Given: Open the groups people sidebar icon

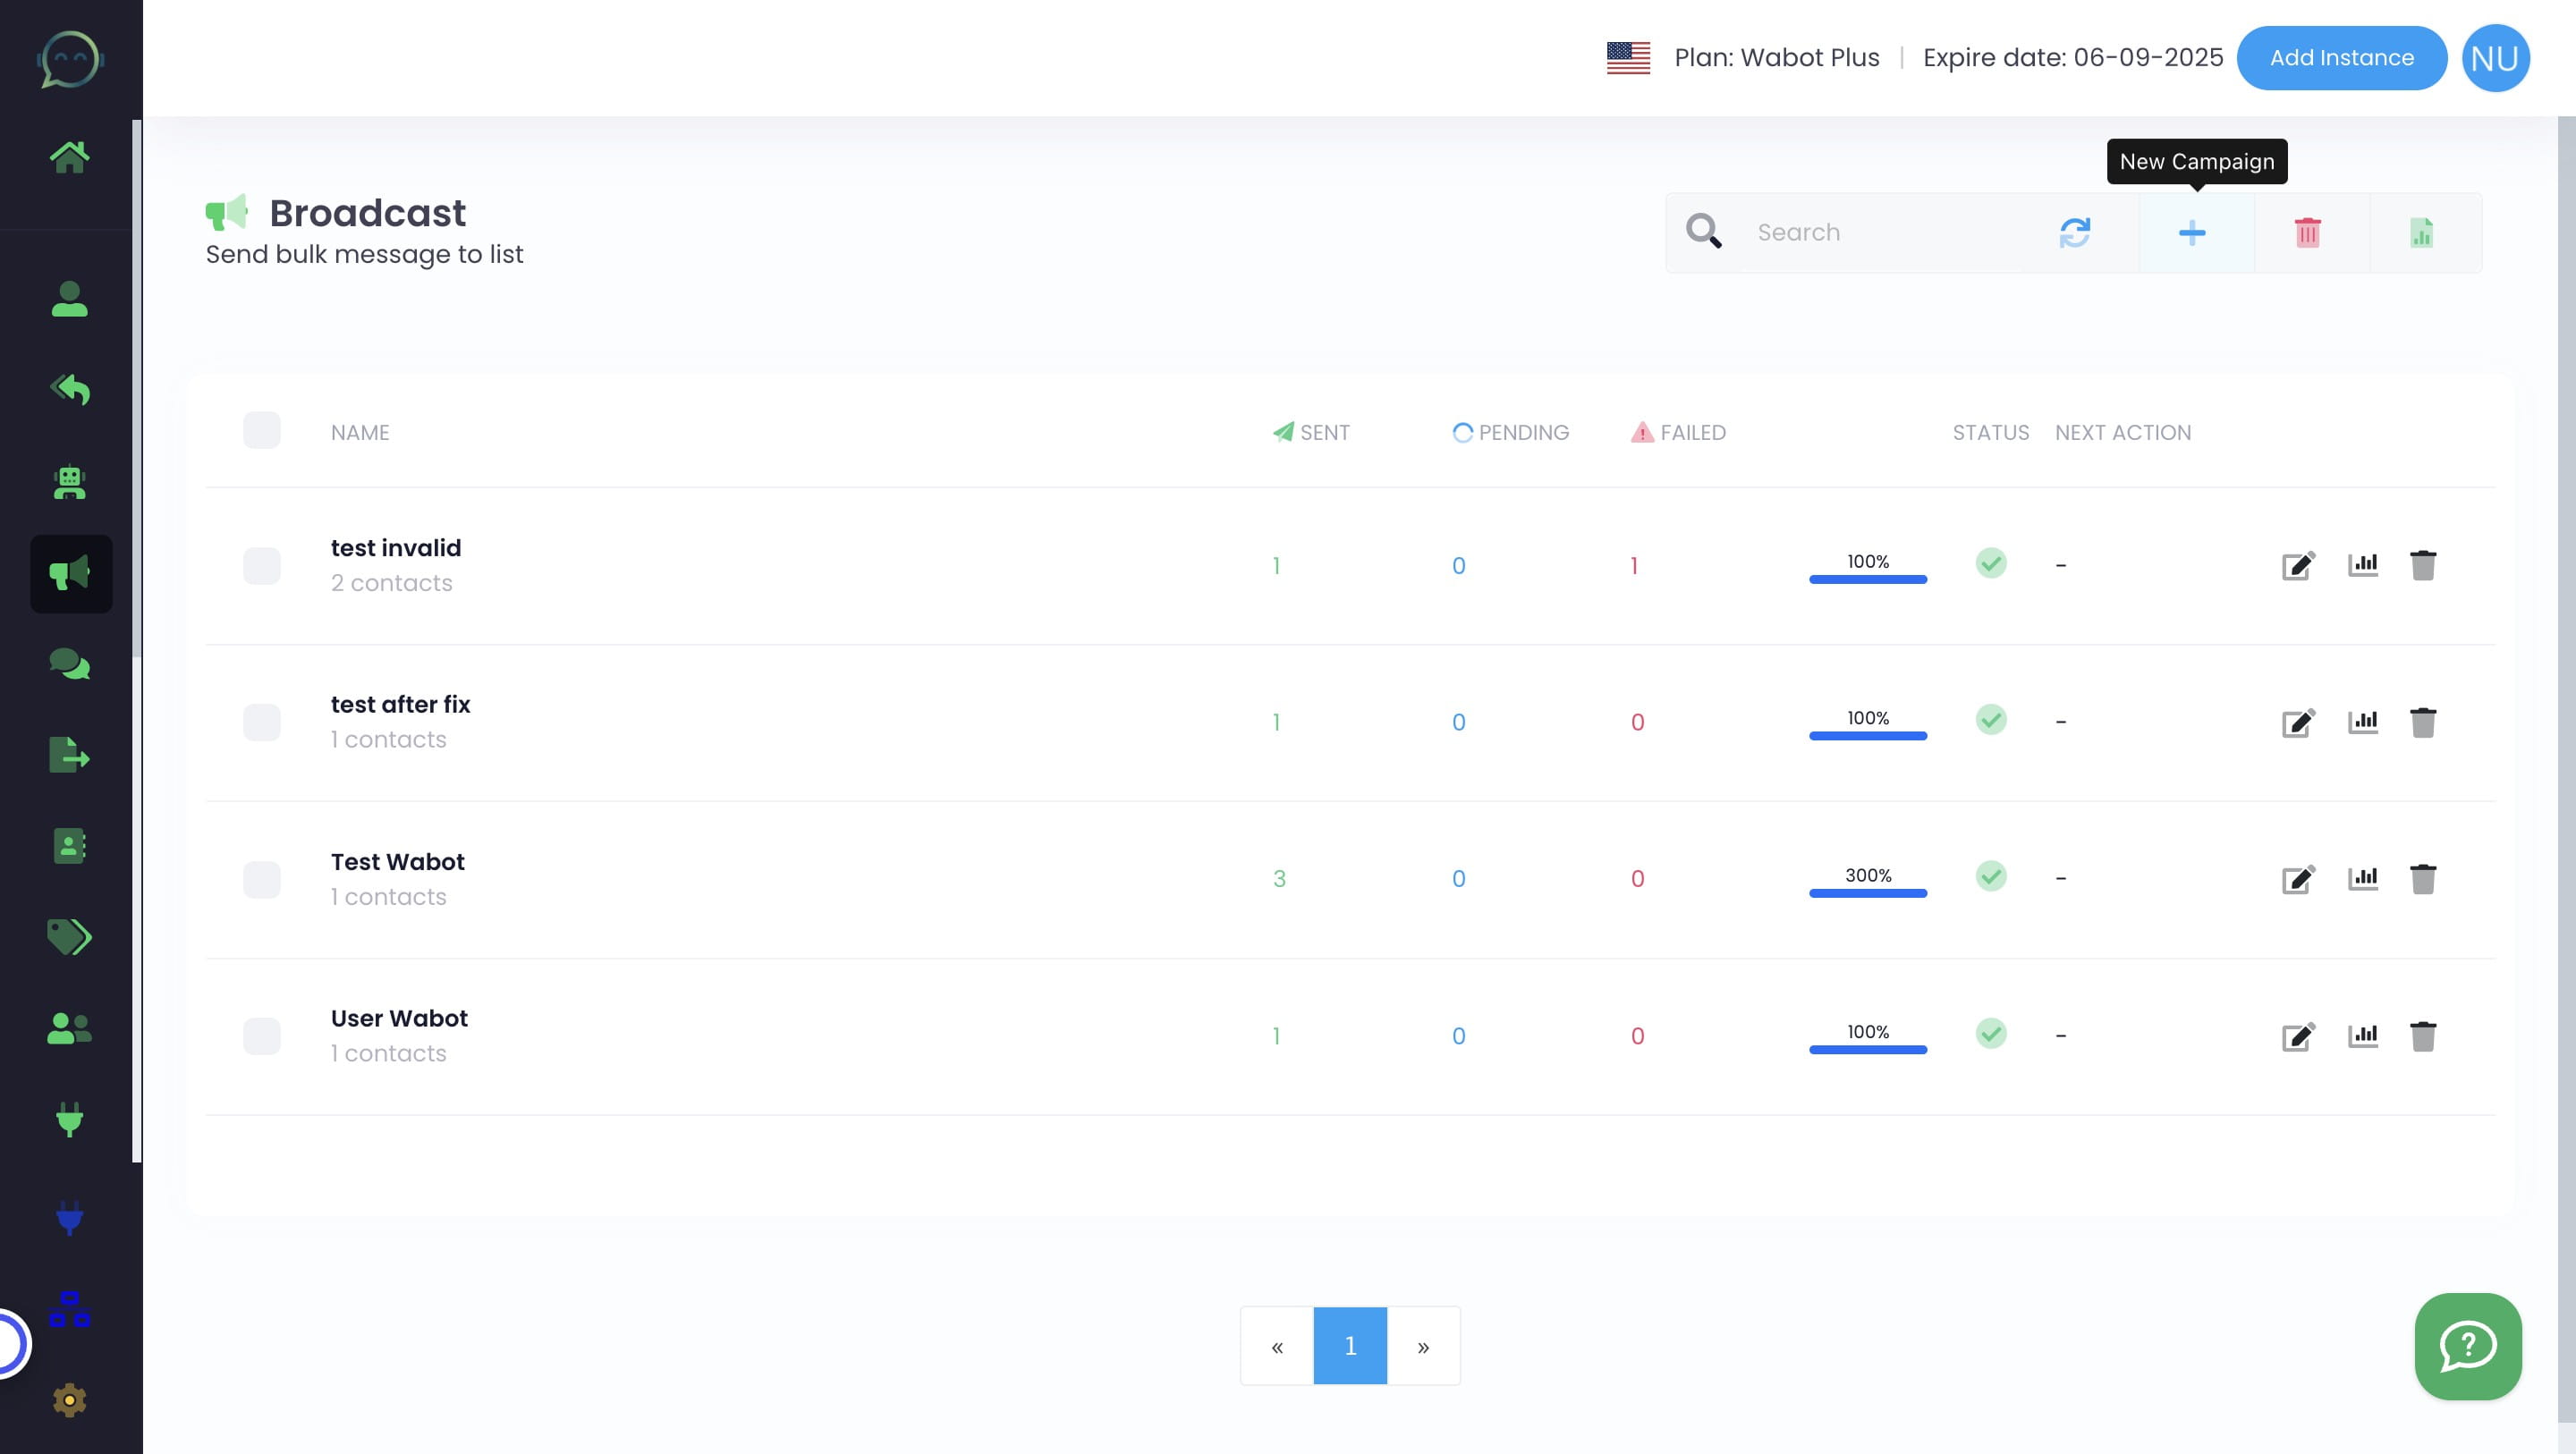Looking at the screenshot, I should [x=69, y=1028].
